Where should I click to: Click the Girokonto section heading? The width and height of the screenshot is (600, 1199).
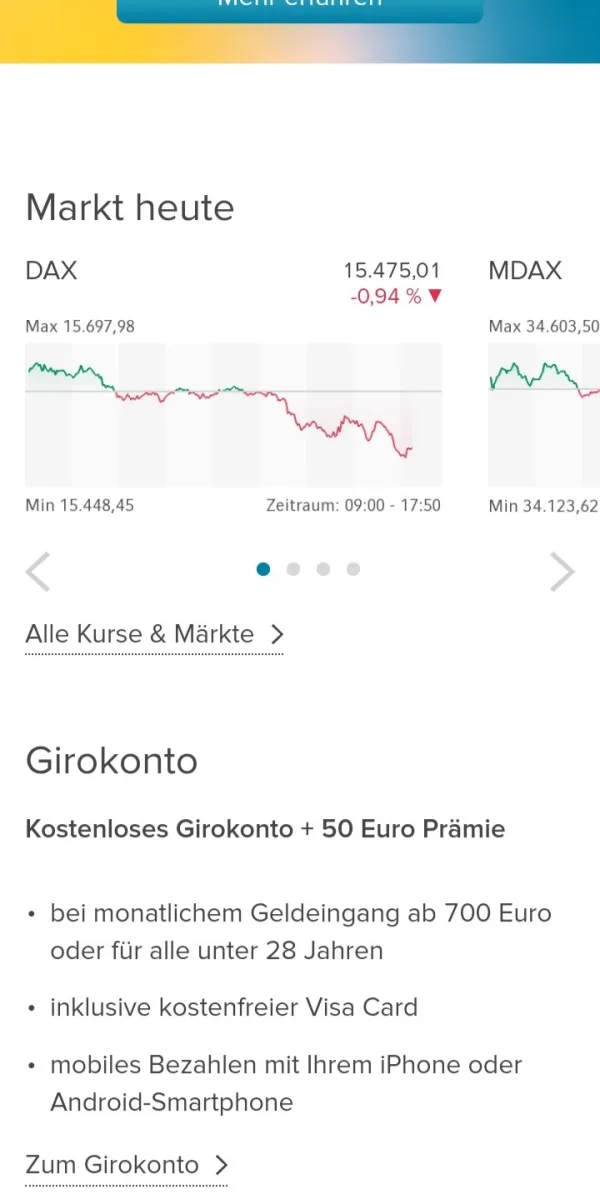point(111,761)
